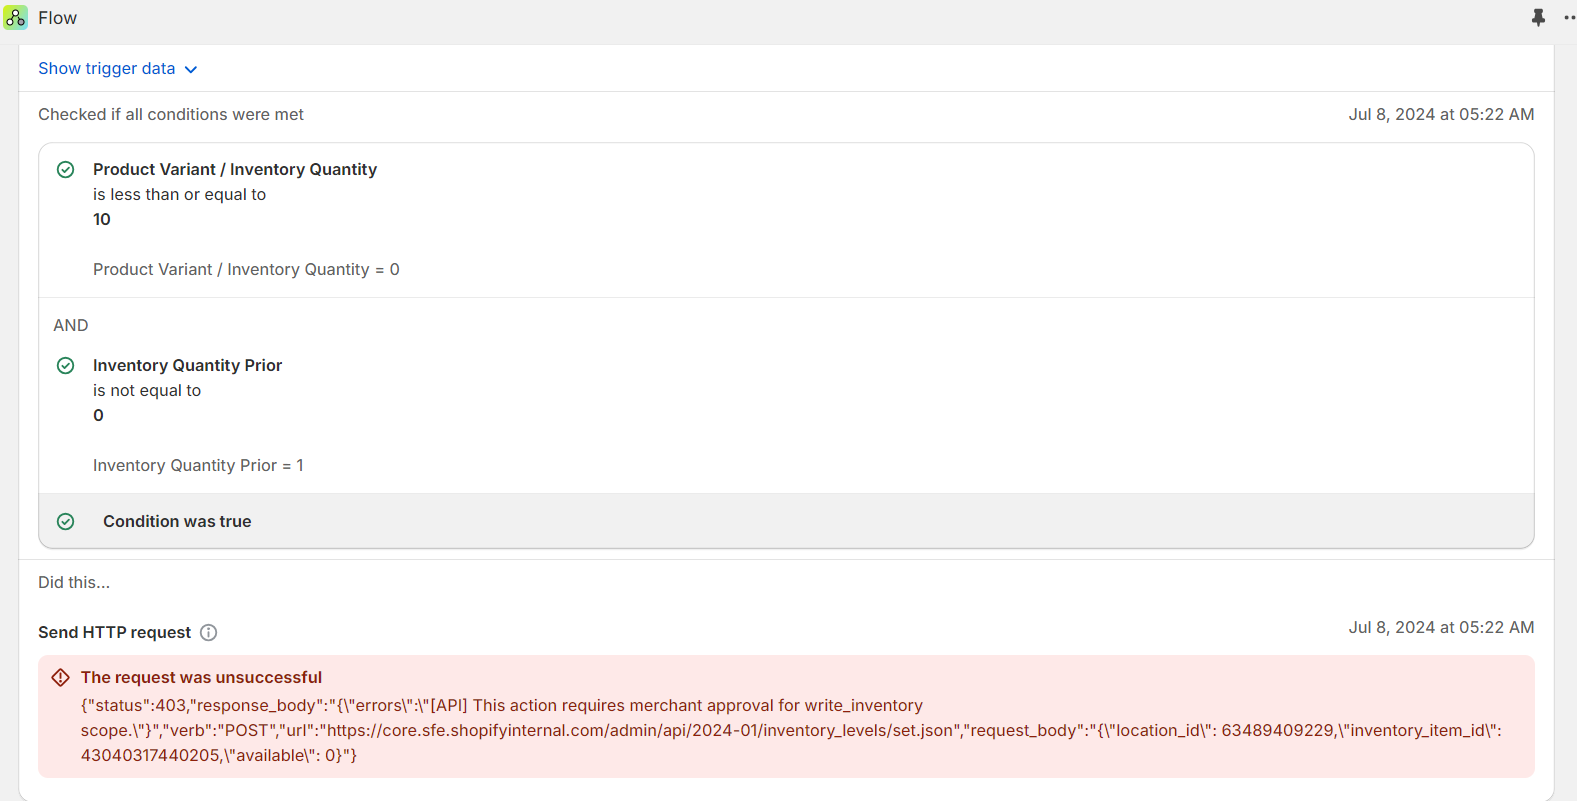
Task: Expand the Show trigger data chevron
Action: (191, 69)
